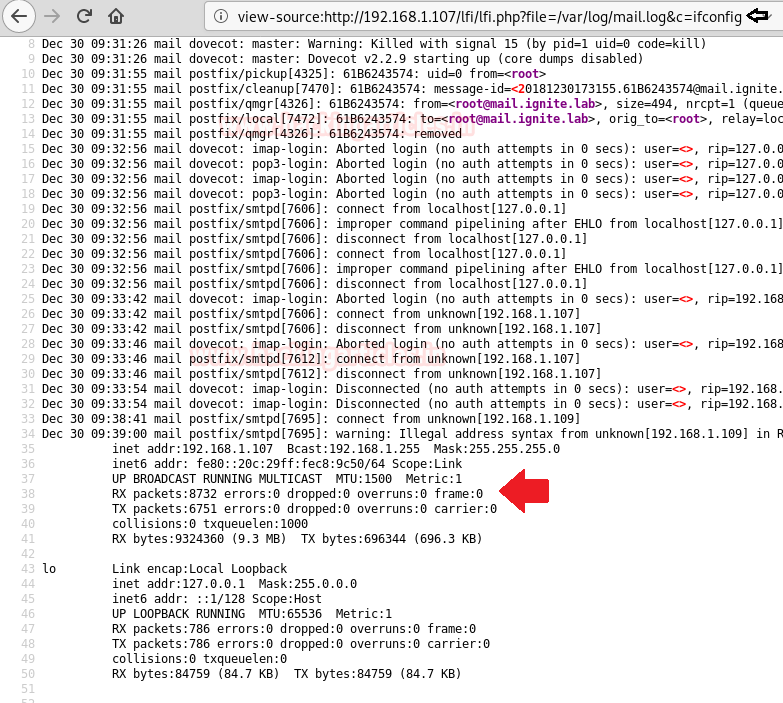Screen dimensions: 783x703
Task: Click 'postfix/smtpd[7612]: connect' text on line 29
Action: tap(287, 358)
